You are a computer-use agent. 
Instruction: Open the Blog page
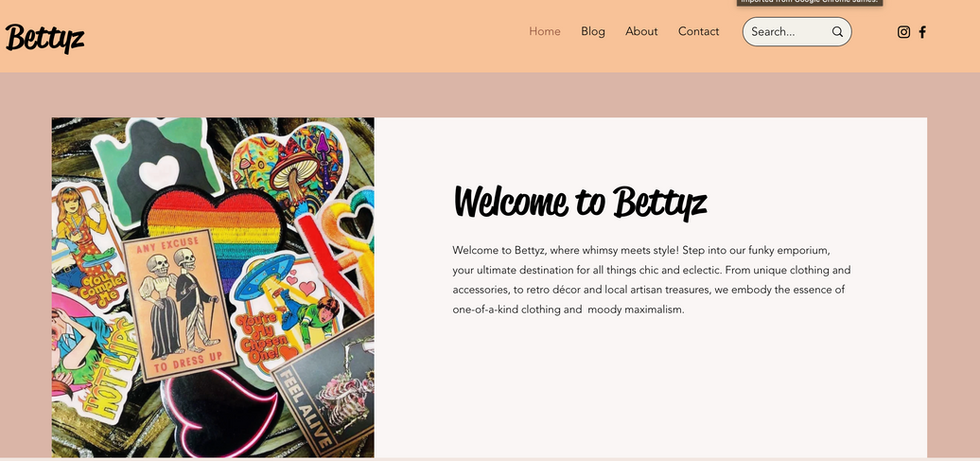(592, 31)
